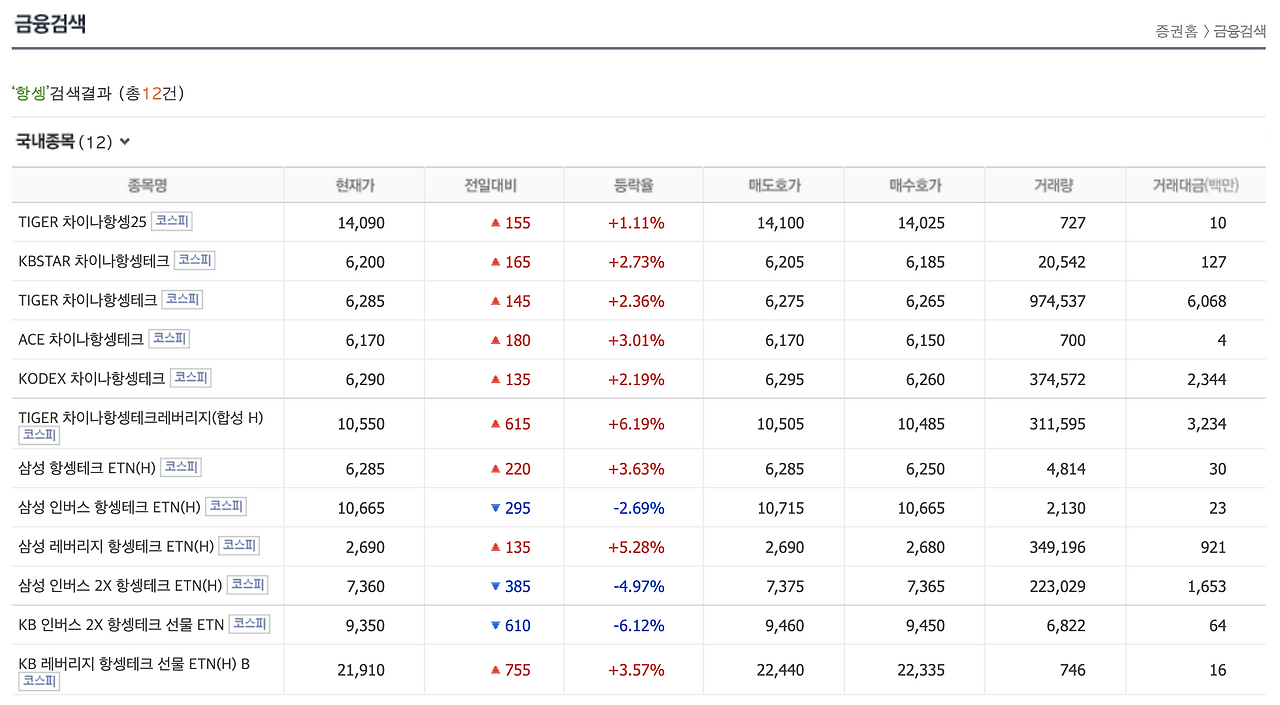1280x705 pixels.
Task: Click the down triangle for KB 인버스 2X 항셍테크 선물 ETN
Action: pos(494,624)
